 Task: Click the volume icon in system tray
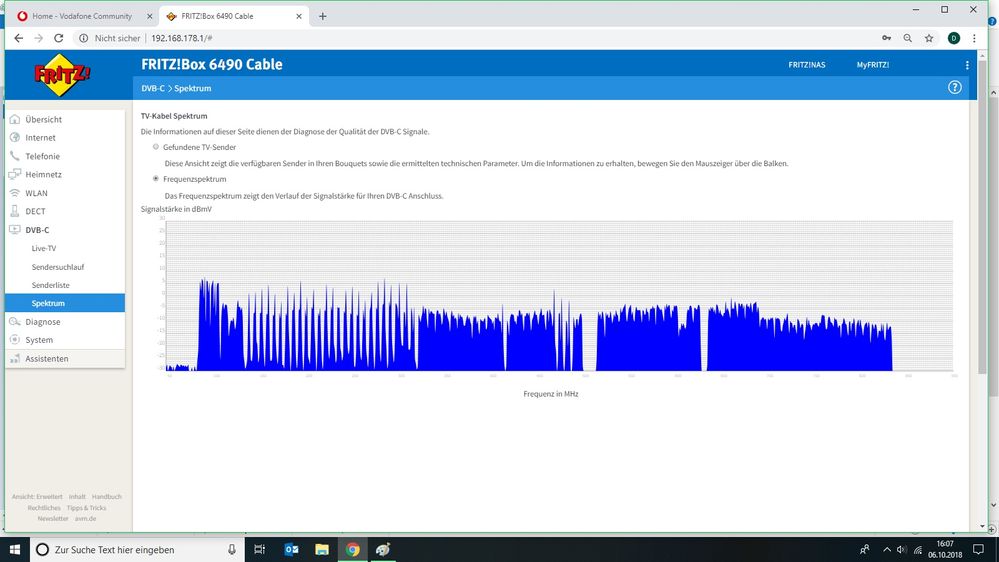pos(902,549)
